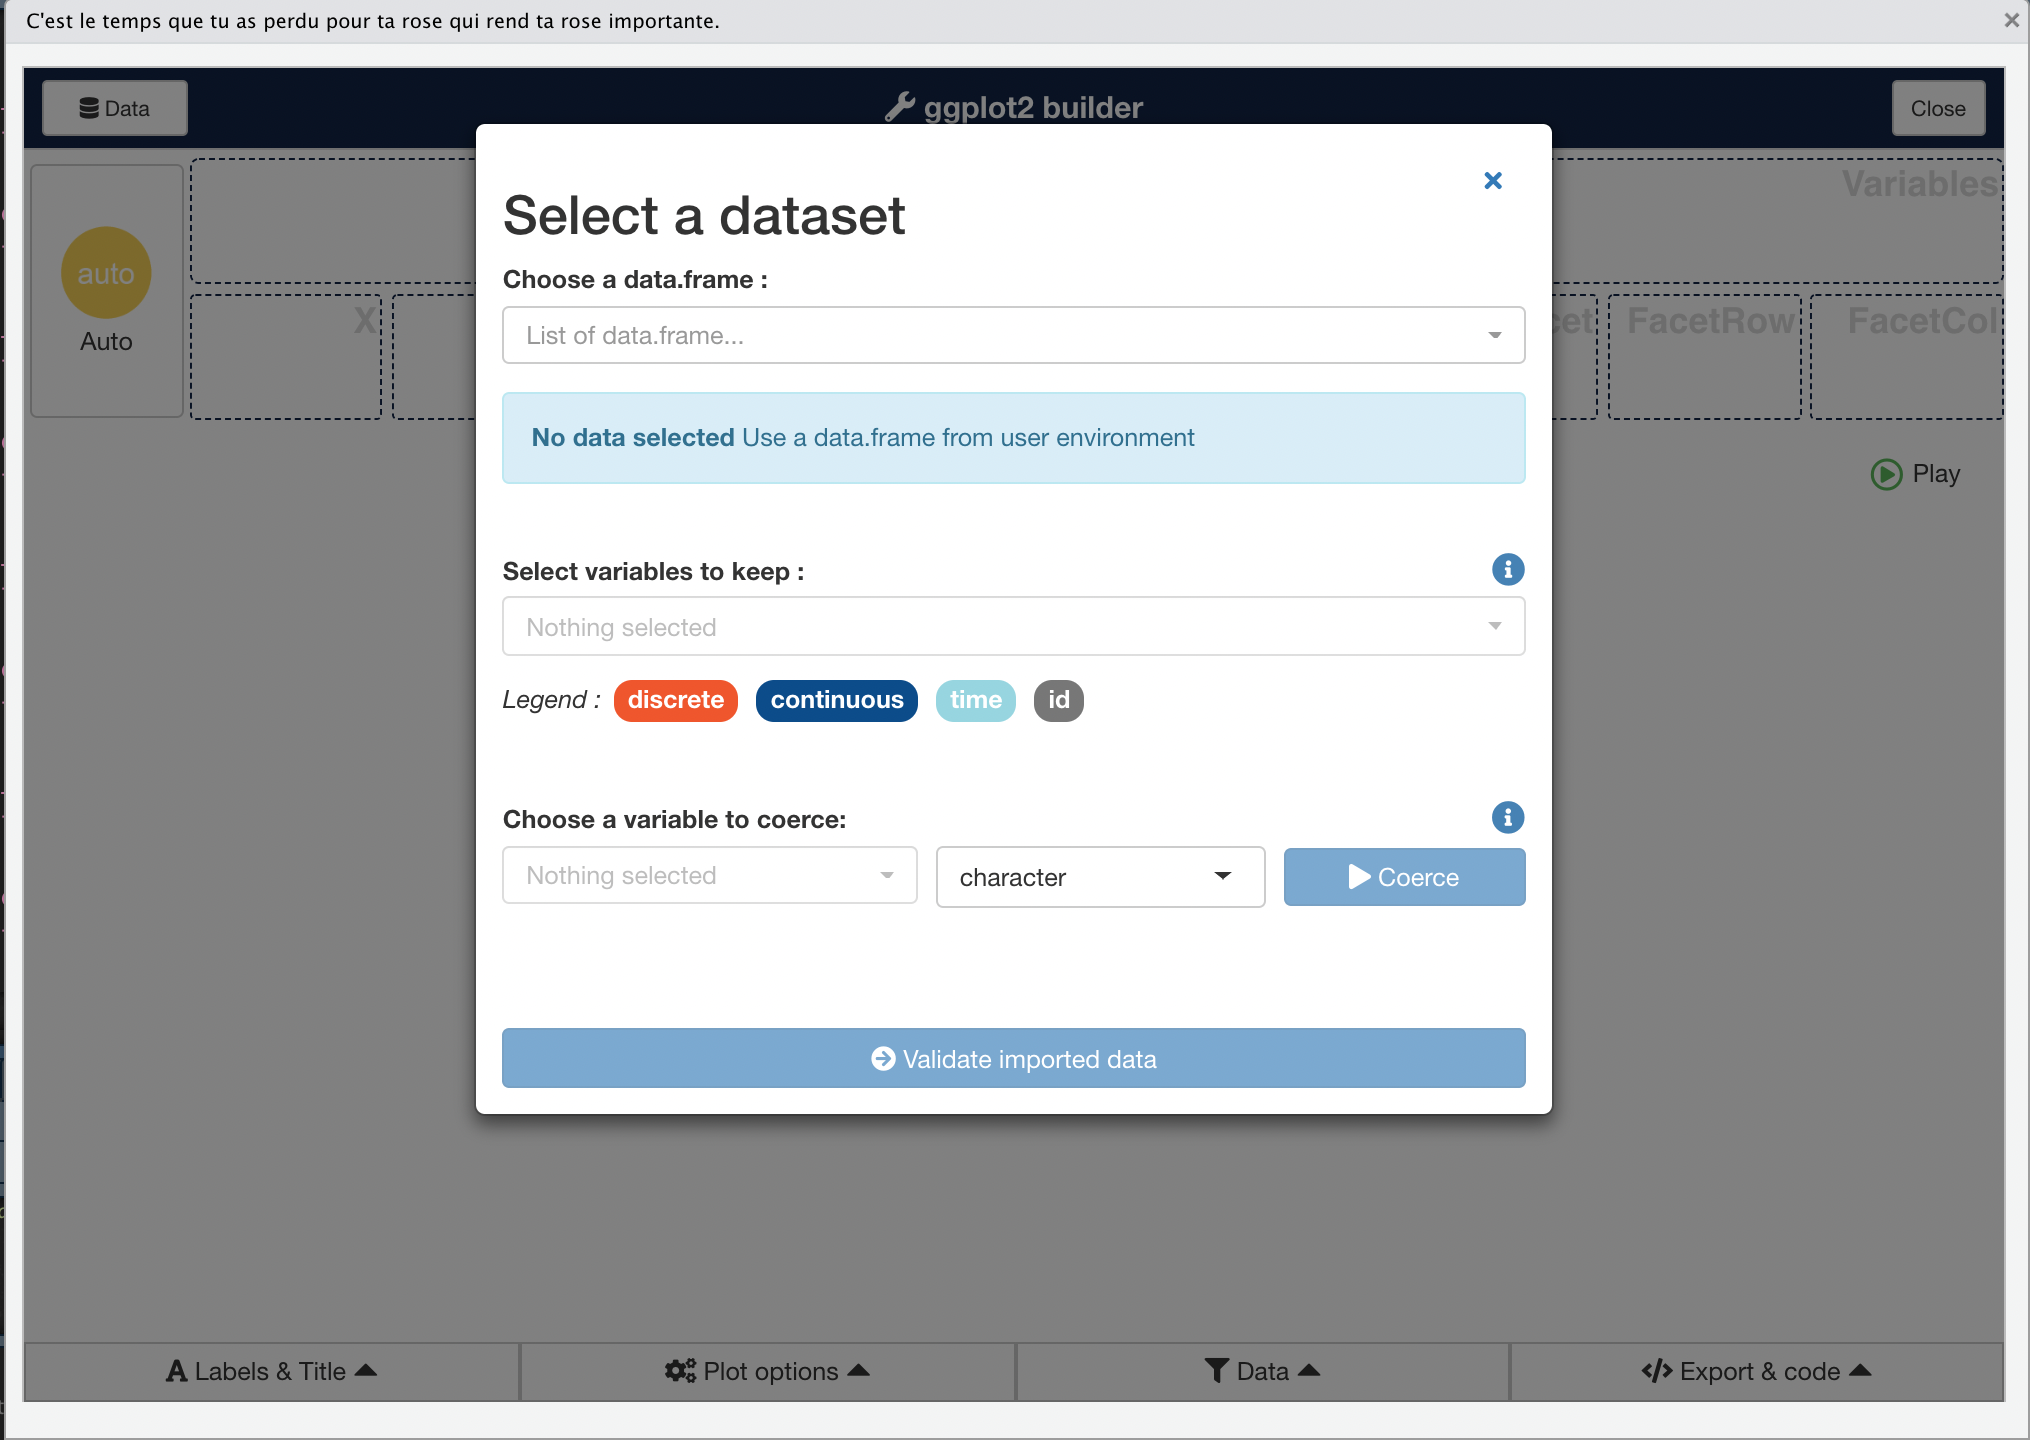Open the Select variables to keep dropdown
The image size is (2030, 1440).
(x=1013, y=627)
